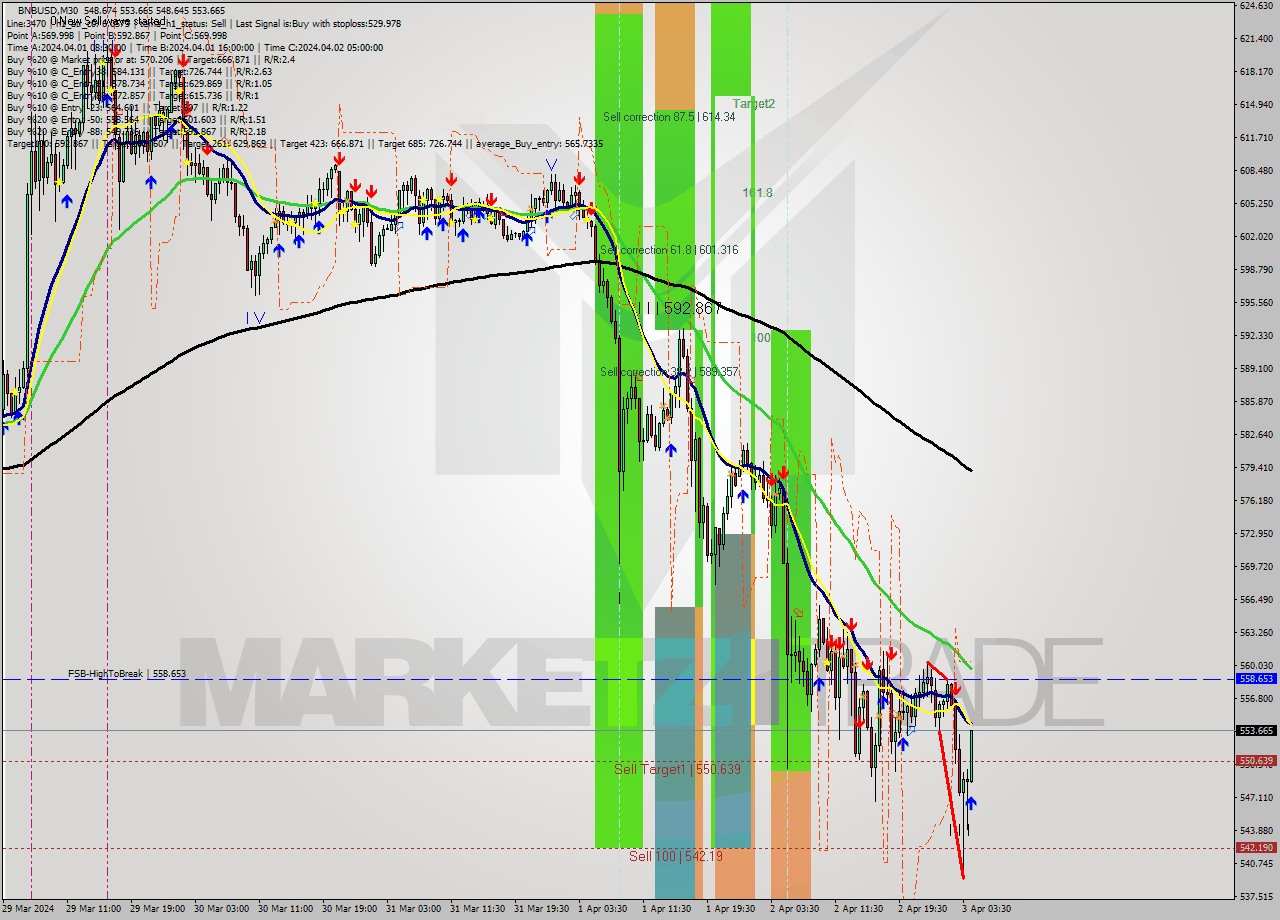Screen dimensions: 1280x920
Task: Click the 'Target 423: 666.871' text
Action: pos(321,143)
